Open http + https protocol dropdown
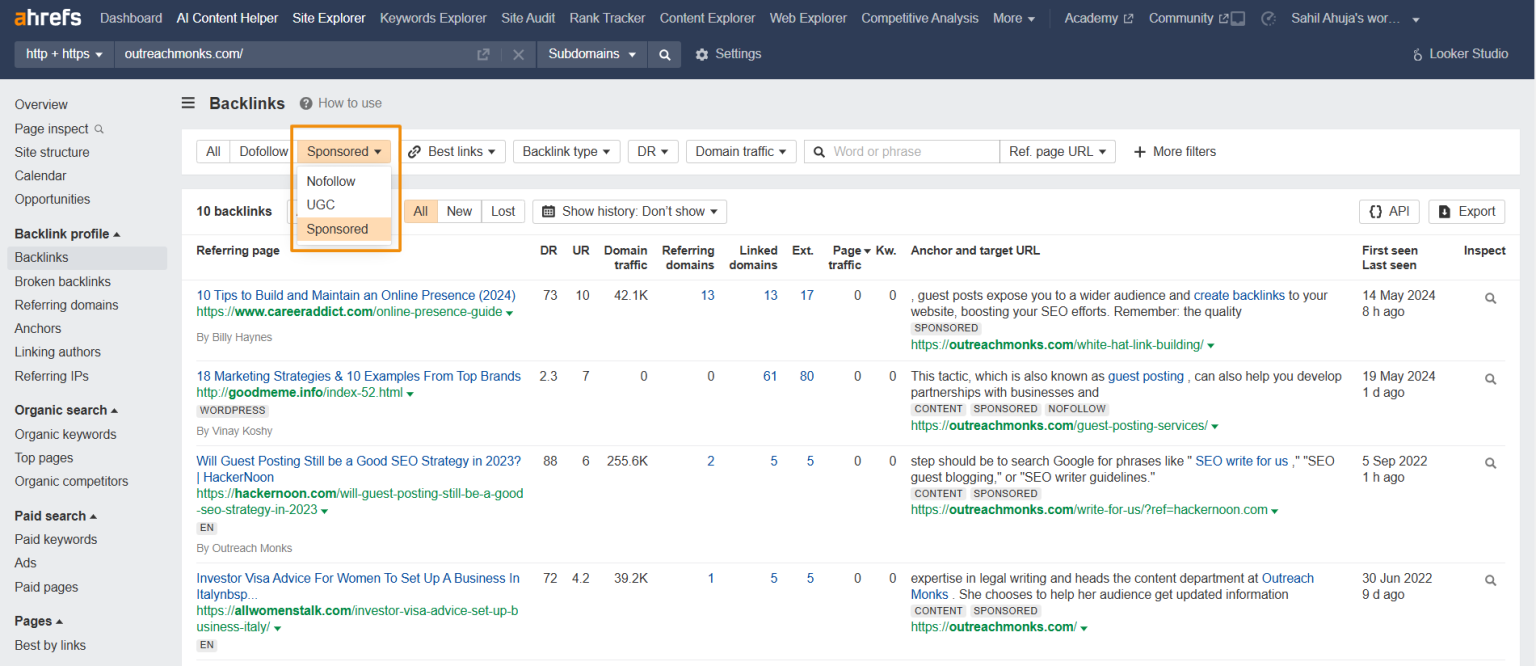Viewport: 1536px width, 666px height. tap(64, 54)
